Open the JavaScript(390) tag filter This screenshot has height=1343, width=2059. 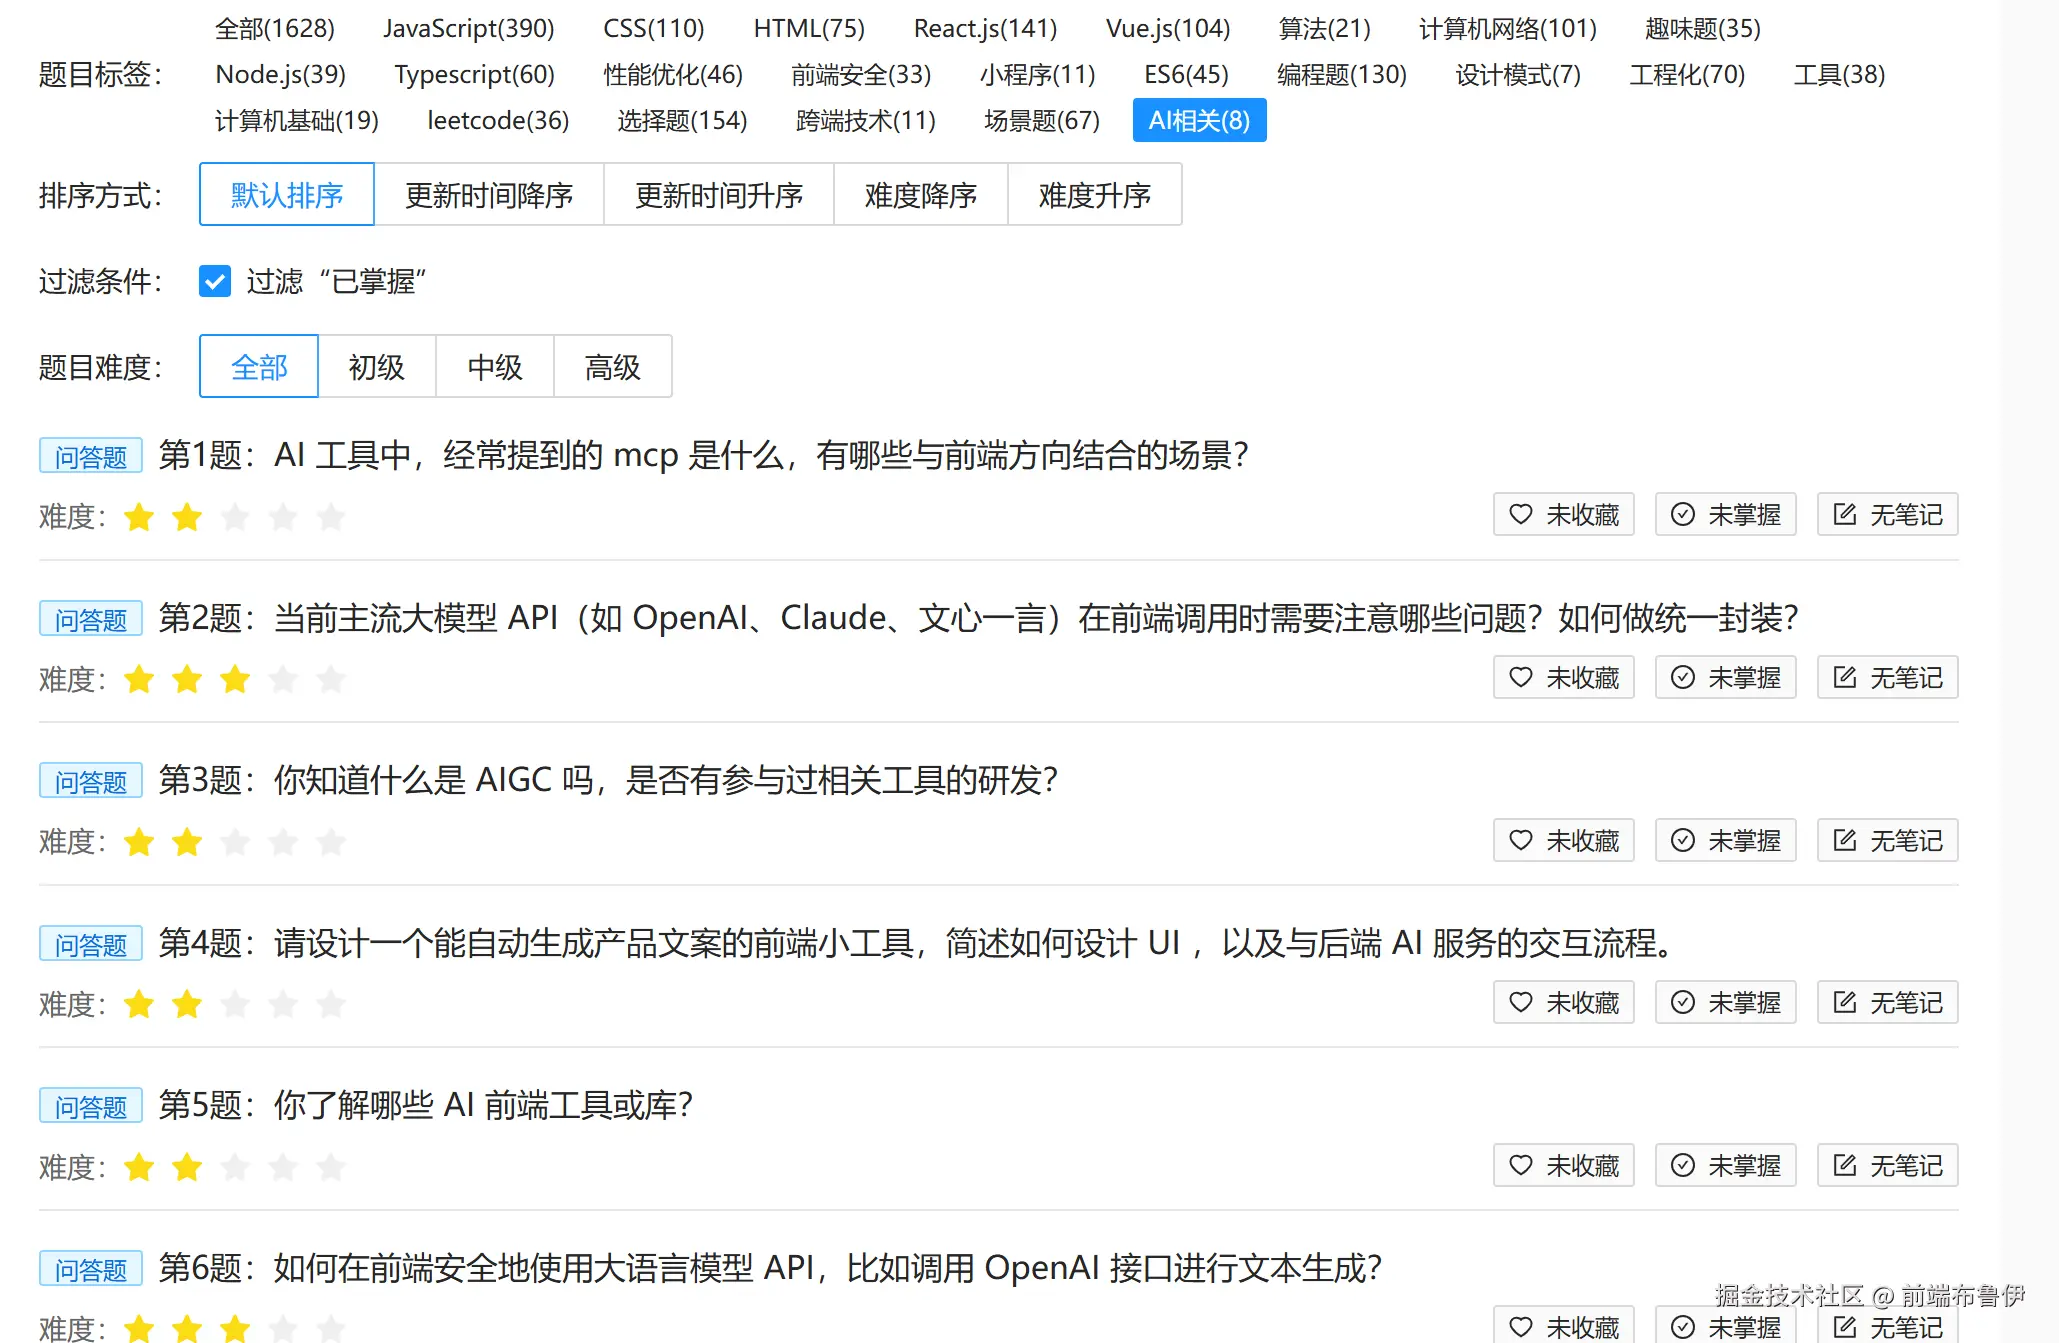tap(469, 28)
